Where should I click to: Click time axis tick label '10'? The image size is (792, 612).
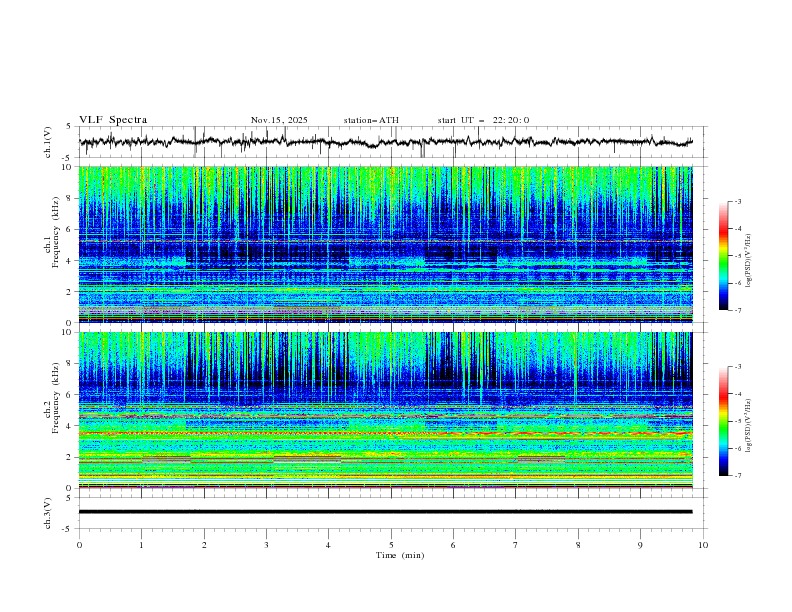(703, 545)
